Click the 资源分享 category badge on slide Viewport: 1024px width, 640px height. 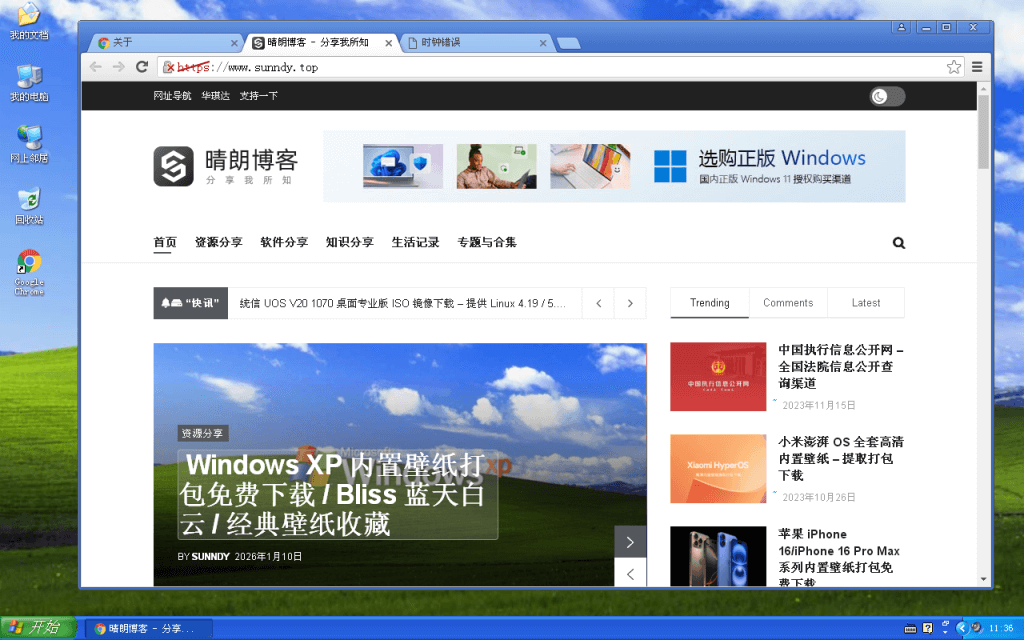click(202, 433)
